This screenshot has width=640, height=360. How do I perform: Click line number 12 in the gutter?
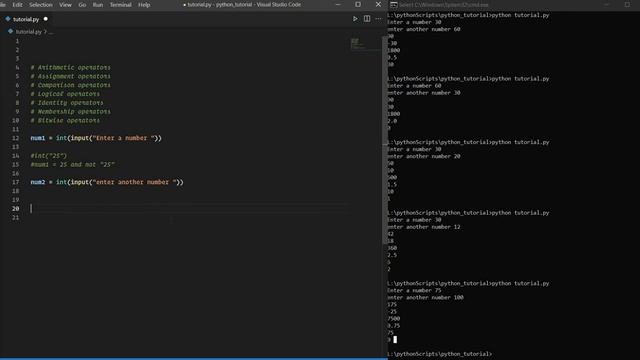16,138
